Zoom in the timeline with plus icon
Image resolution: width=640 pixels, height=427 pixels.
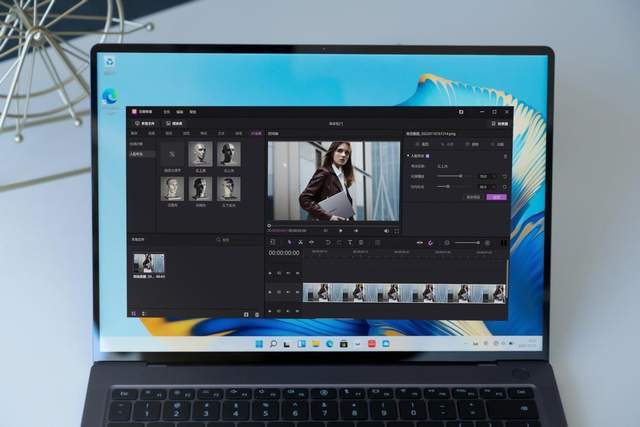click(x=487, y=243)
